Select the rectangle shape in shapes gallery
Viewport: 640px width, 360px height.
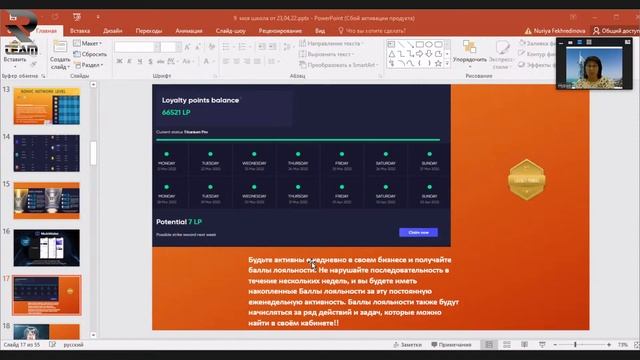419,44
